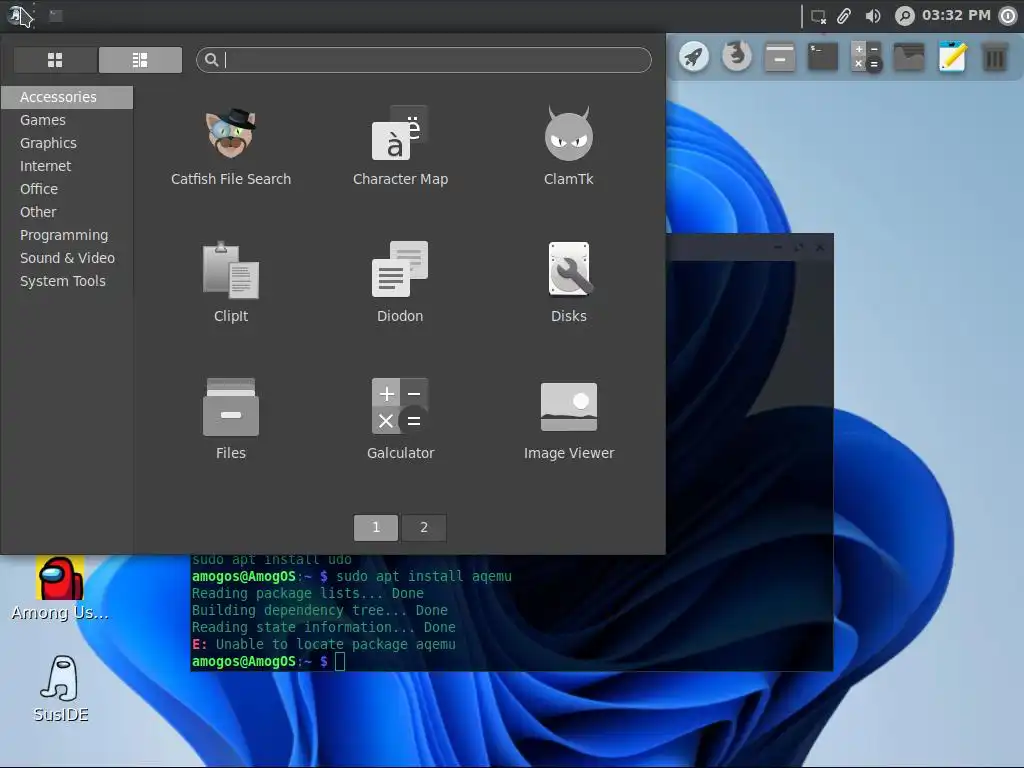Open the Among Us desktop shortcut
Image resolution: width=1024 pixels, height=768 pixels.
[x=60, y=588]
